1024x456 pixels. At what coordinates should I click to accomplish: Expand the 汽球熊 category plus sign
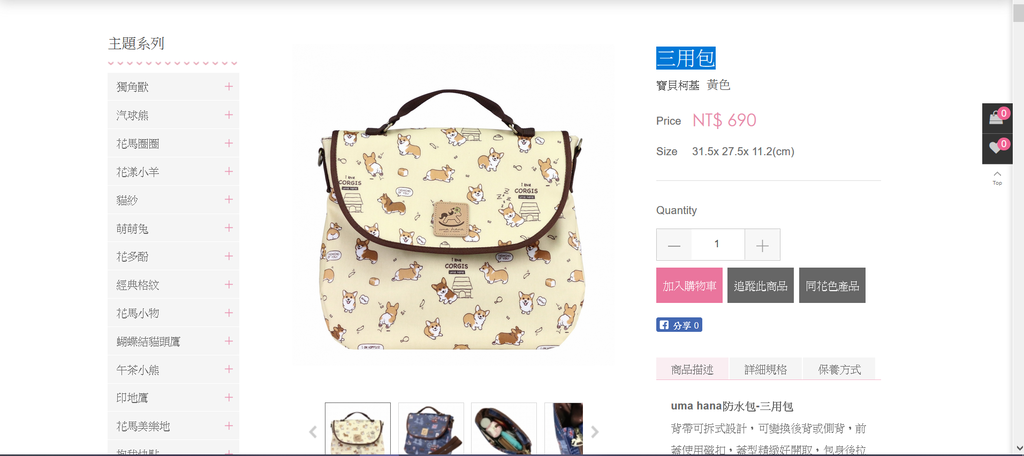coord(229,115)
